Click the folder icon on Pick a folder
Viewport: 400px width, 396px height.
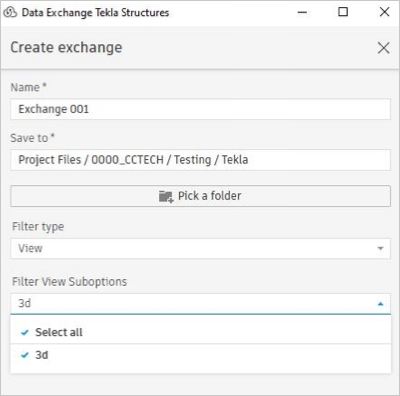tap(166, 196)
